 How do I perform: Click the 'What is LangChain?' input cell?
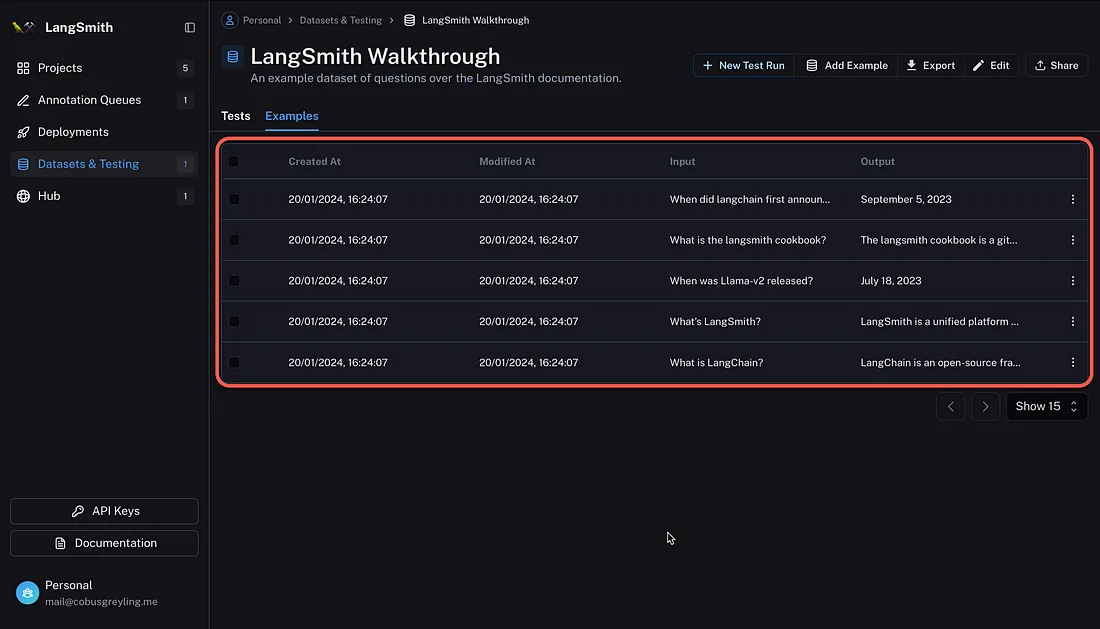(x=716, y=363)
